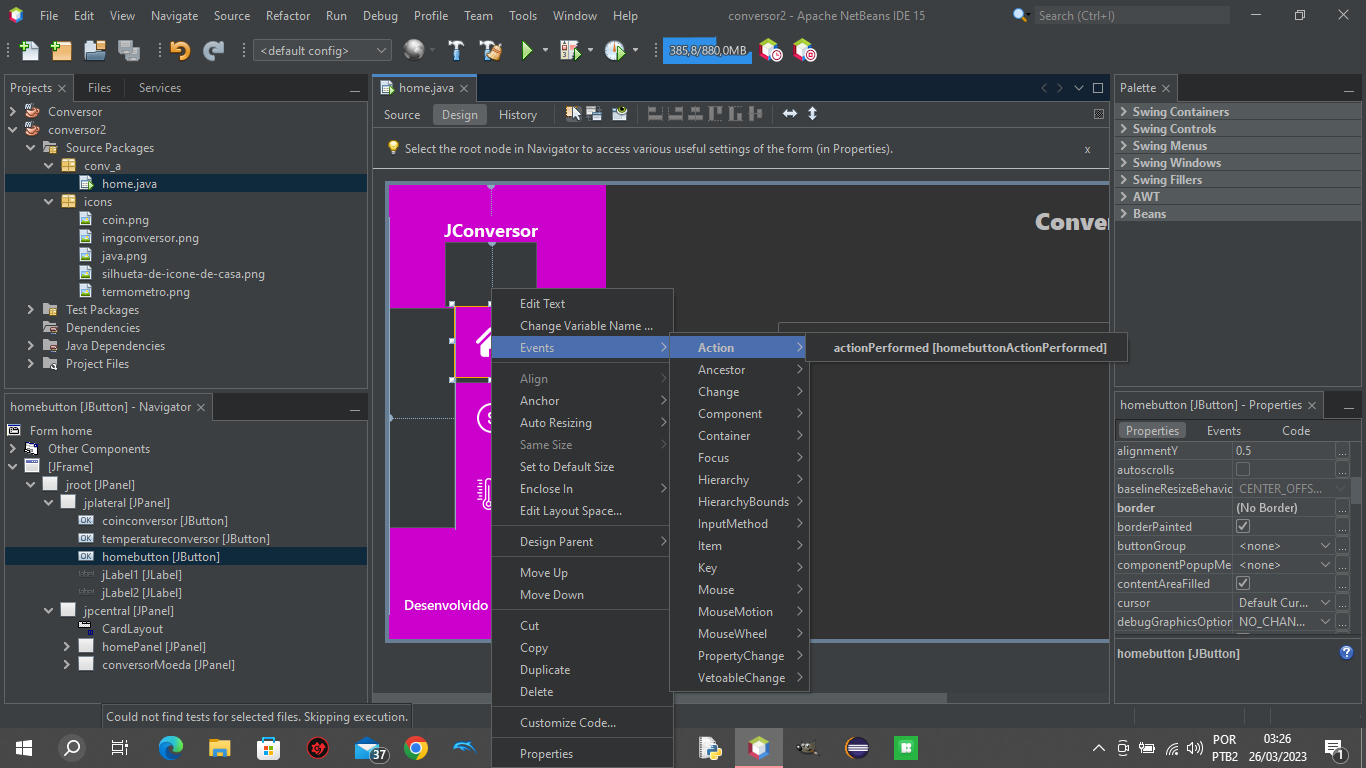
Task: Click the Undo arrow icon
Action: click(180, 50)
